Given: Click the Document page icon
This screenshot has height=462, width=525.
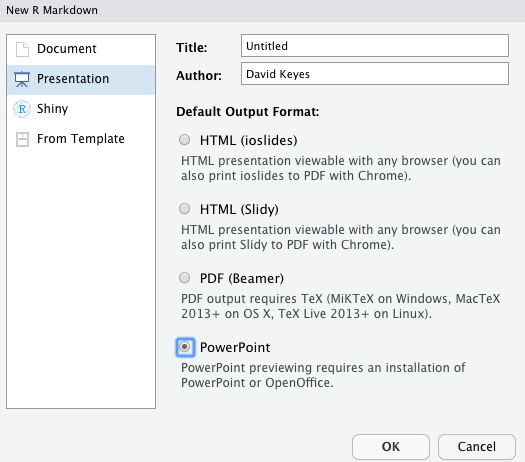Looking at the screenshot, I should pos(22,50).
